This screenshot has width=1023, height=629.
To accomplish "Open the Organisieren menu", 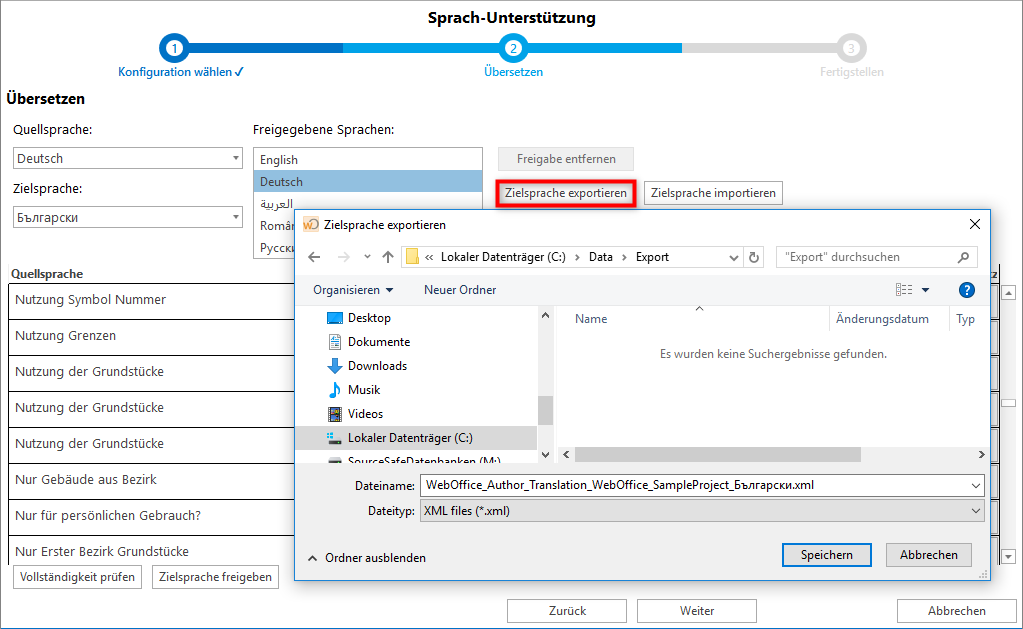I will click(x=352, y=290).
